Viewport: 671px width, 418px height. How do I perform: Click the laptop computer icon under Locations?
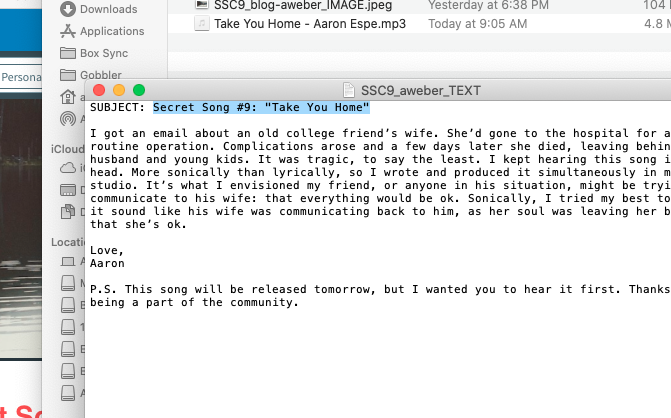pyautogui.click(x=68, y=261)
